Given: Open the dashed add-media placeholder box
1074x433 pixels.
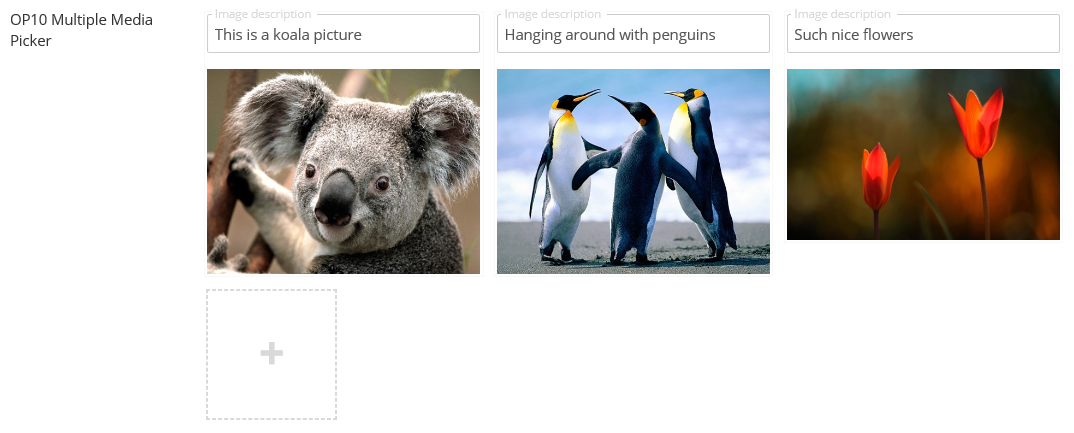Looking at the screenshot, I should click(x=271, y=354).
